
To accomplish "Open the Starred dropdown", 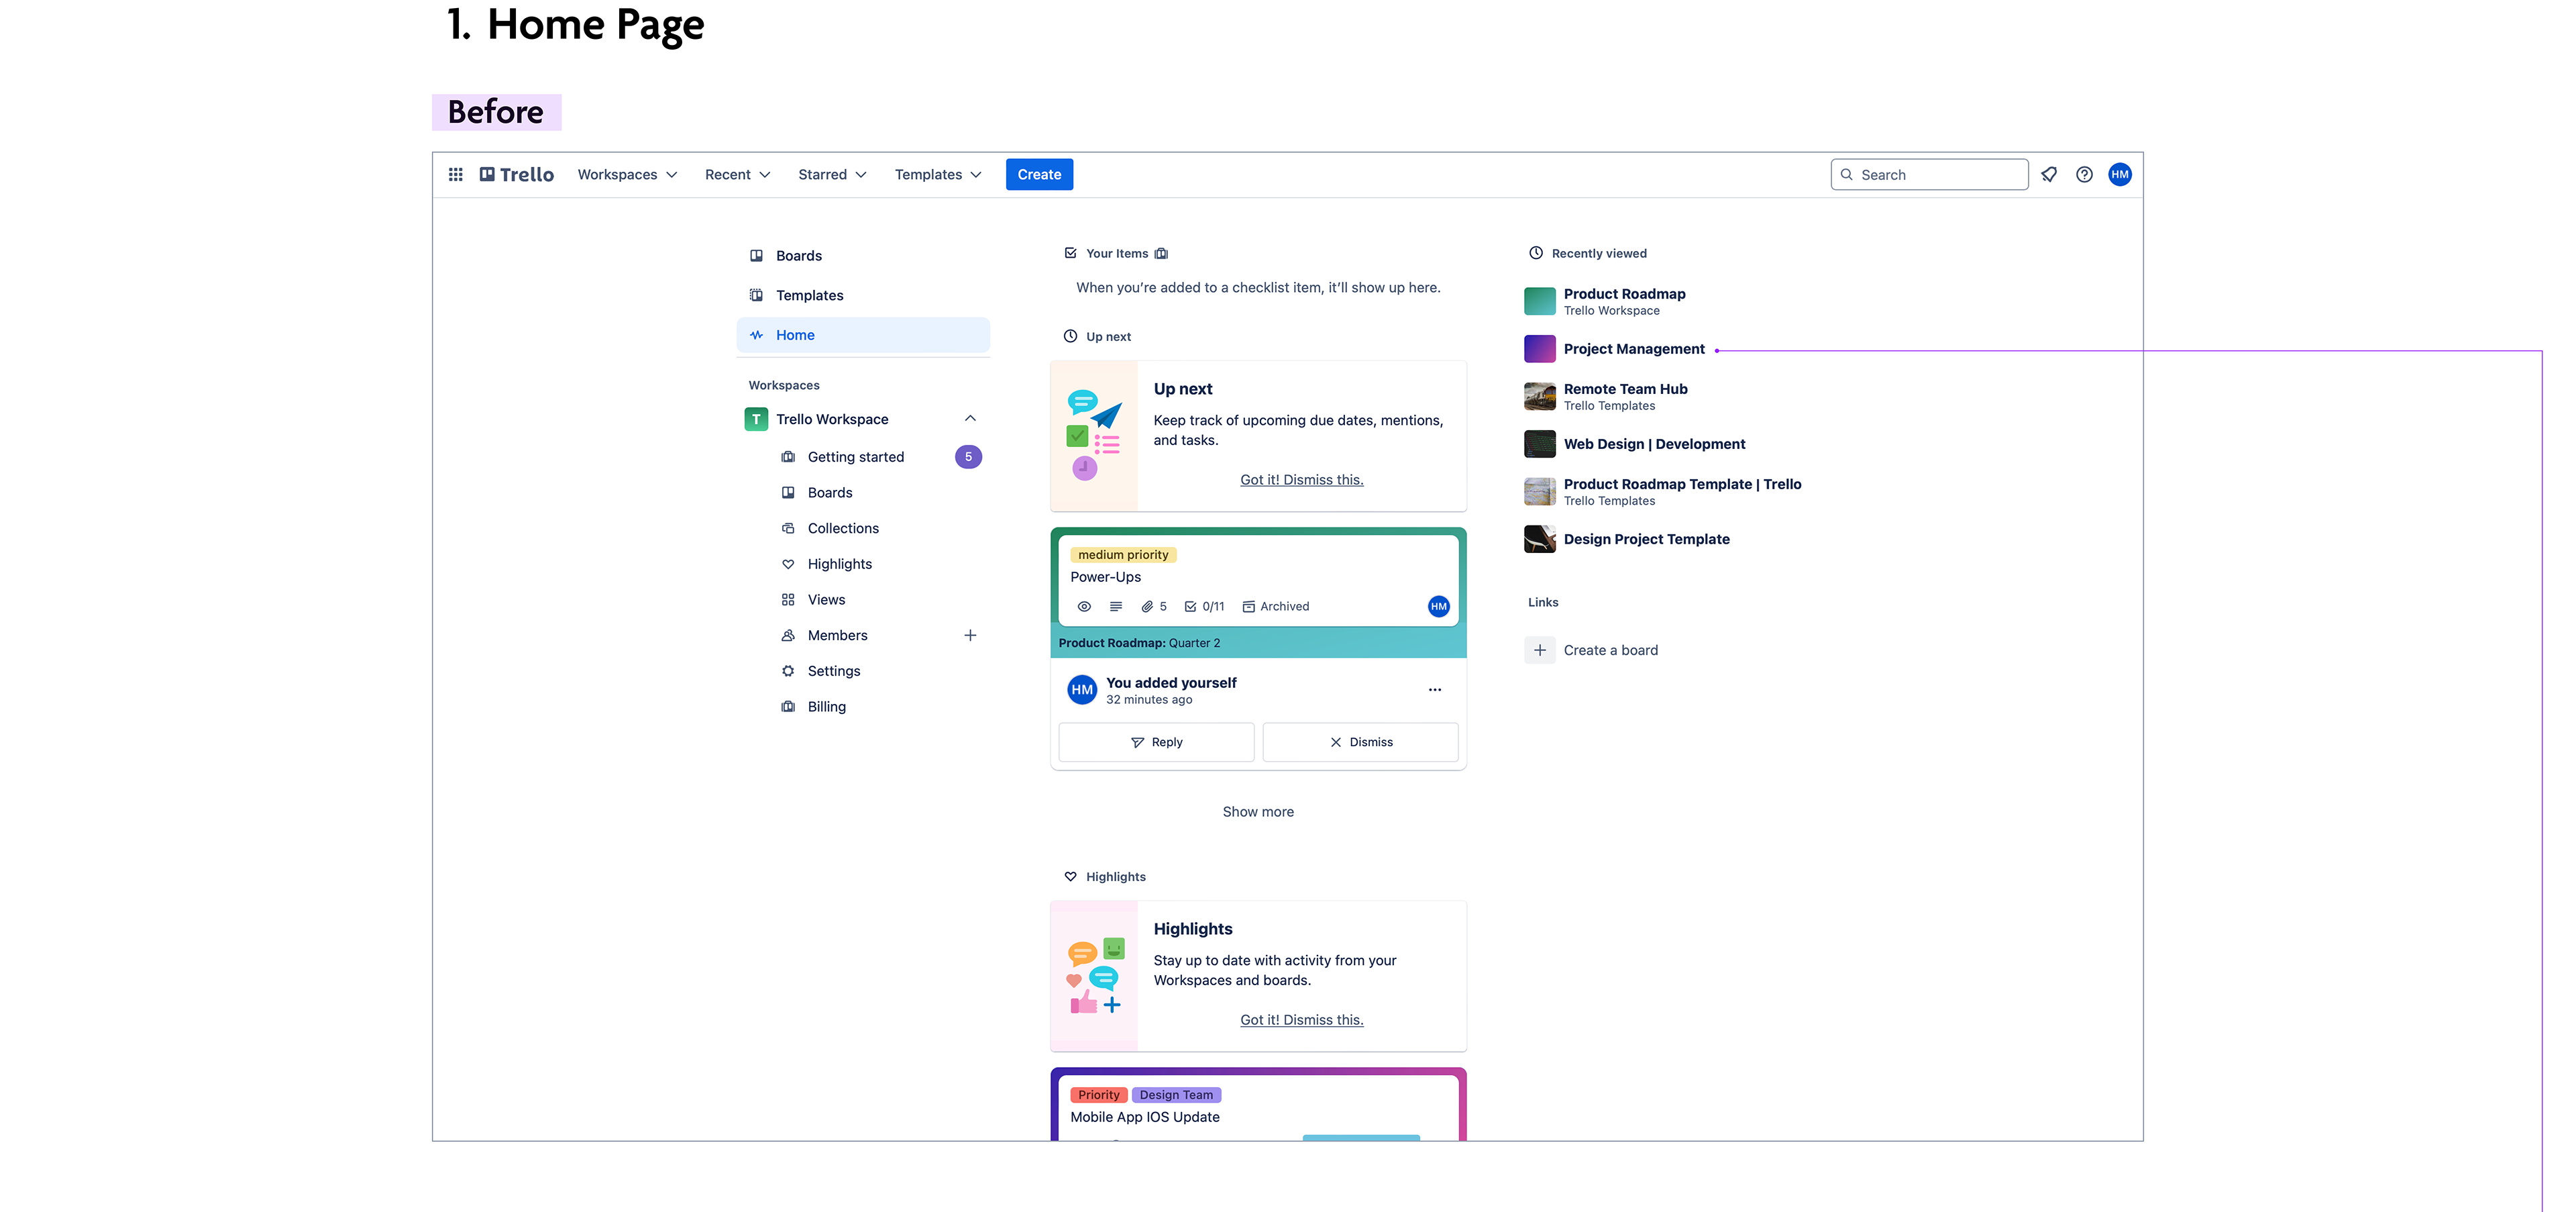I will click(x=832, y=174).
